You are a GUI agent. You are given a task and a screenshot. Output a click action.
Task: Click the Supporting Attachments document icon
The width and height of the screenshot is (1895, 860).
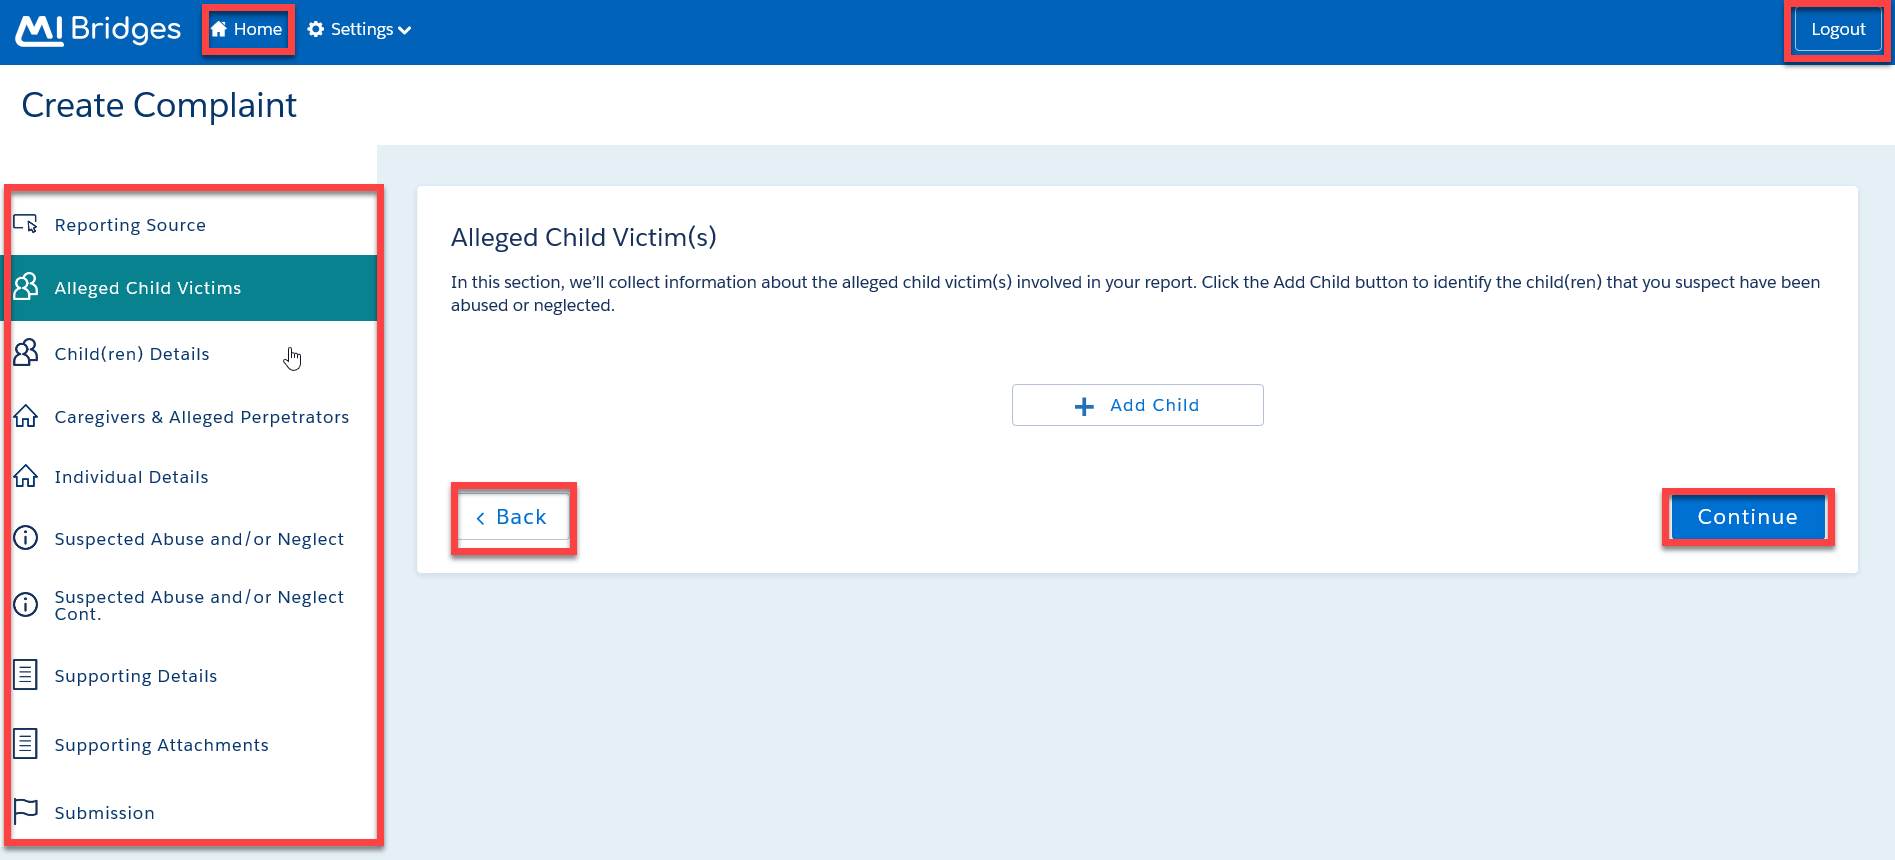(26, 744)
